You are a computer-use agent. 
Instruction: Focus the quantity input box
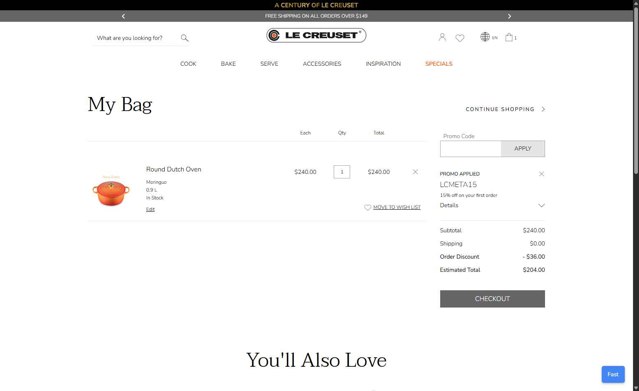click(x=342, y=172)
